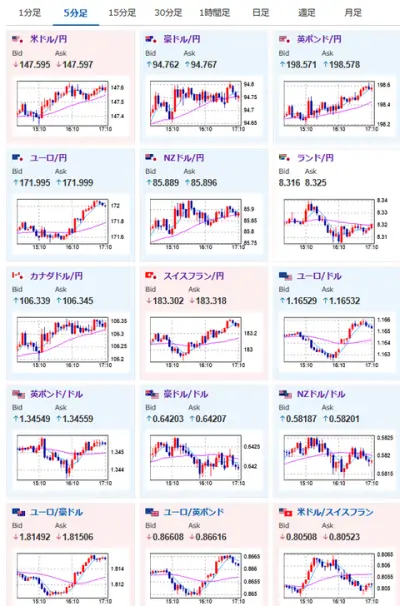Image resolution: width=400 pixels, height=606 pixels.
Task: Click the US flag icon beside 米ドル/円
Action: 18,39
